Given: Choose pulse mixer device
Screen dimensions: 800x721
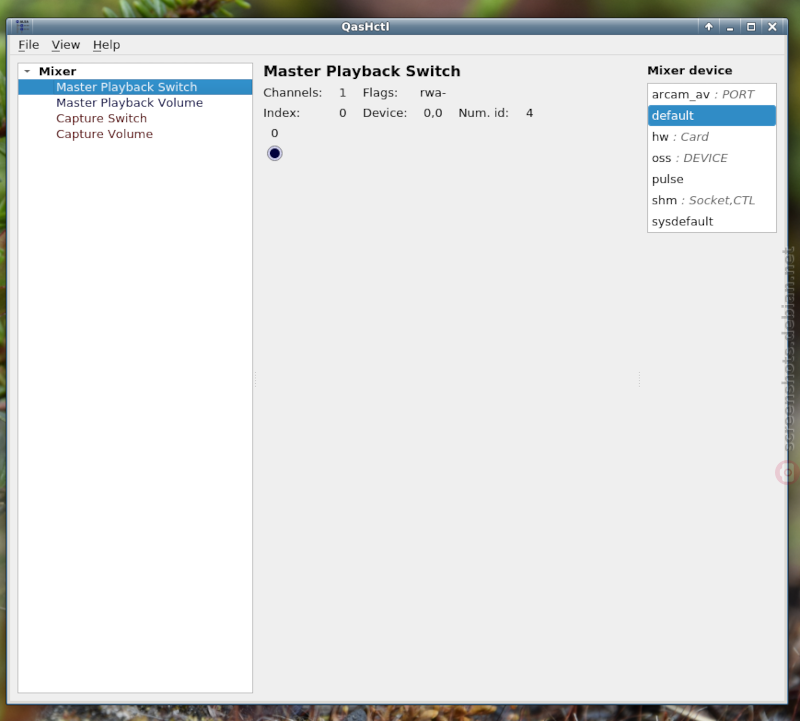Looking at the screenshot, I should click(712, 179).
